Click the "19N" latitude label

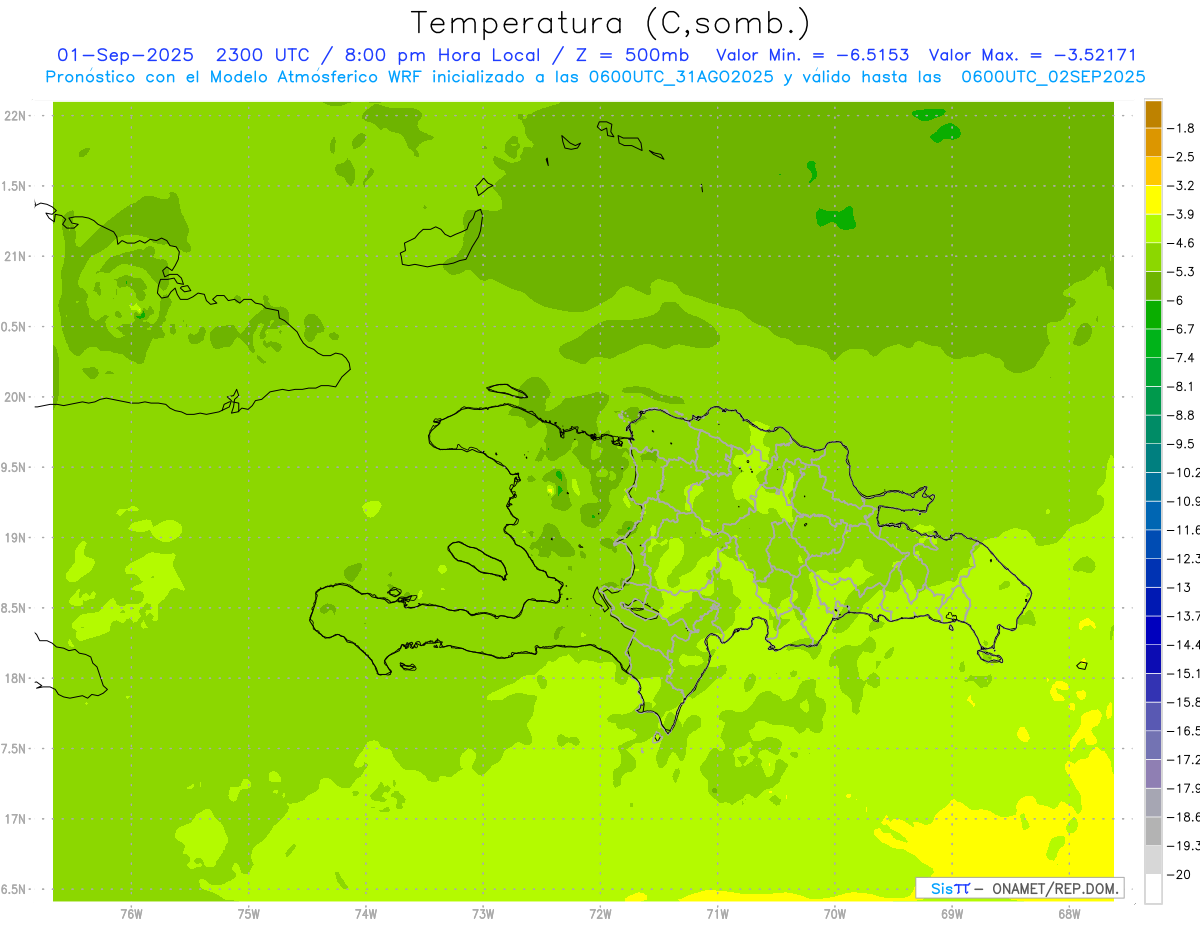click(x=16, y=538)
